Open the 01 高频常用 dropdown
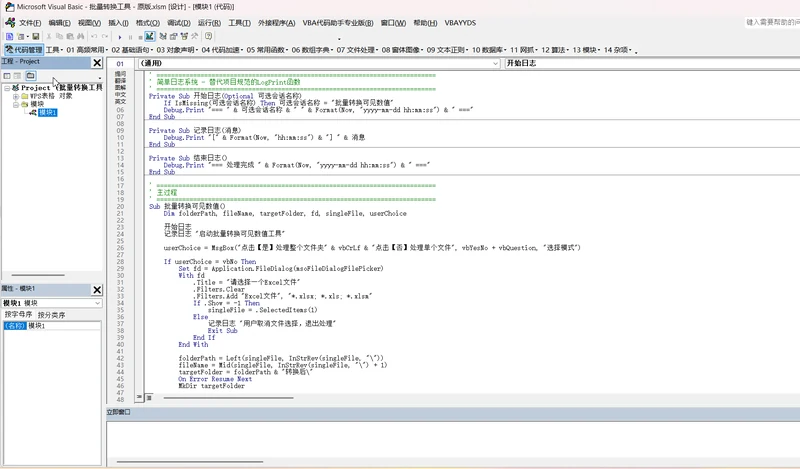The height and width of the screenshot is (469, 800). (x=87, y=50)
